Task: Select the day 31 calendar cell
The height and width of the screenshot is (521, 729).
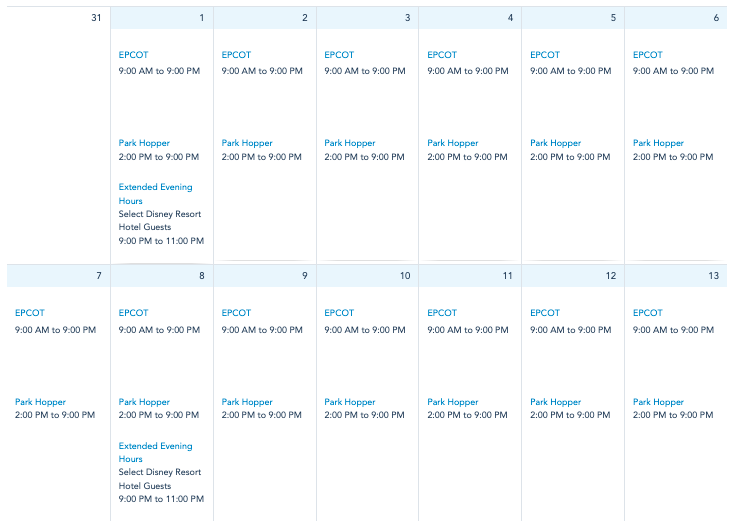Action: [x=59, y=135]
